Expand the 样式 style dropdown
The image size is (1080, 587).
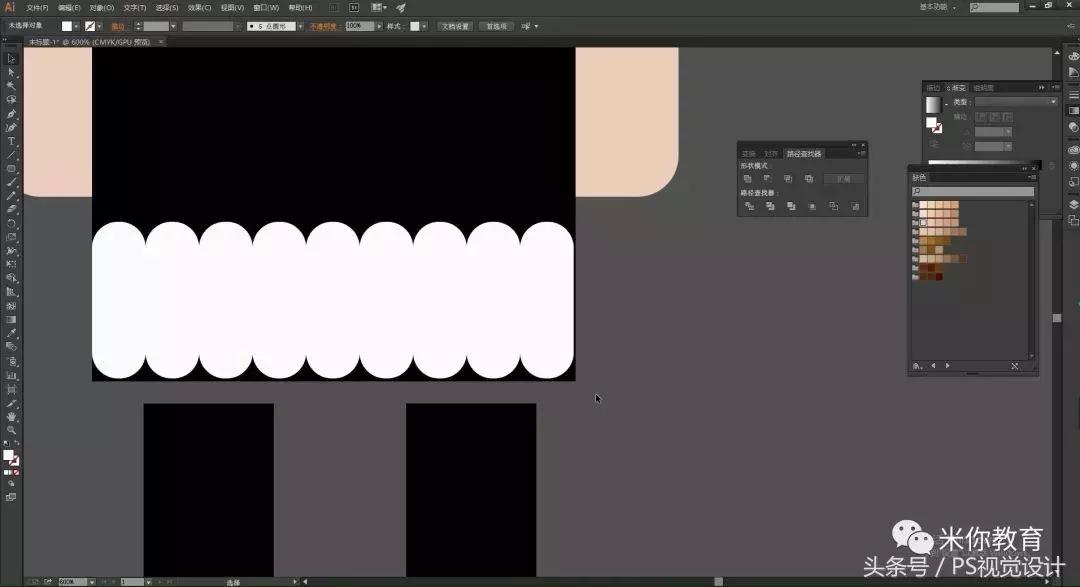(x=425, y=26)
